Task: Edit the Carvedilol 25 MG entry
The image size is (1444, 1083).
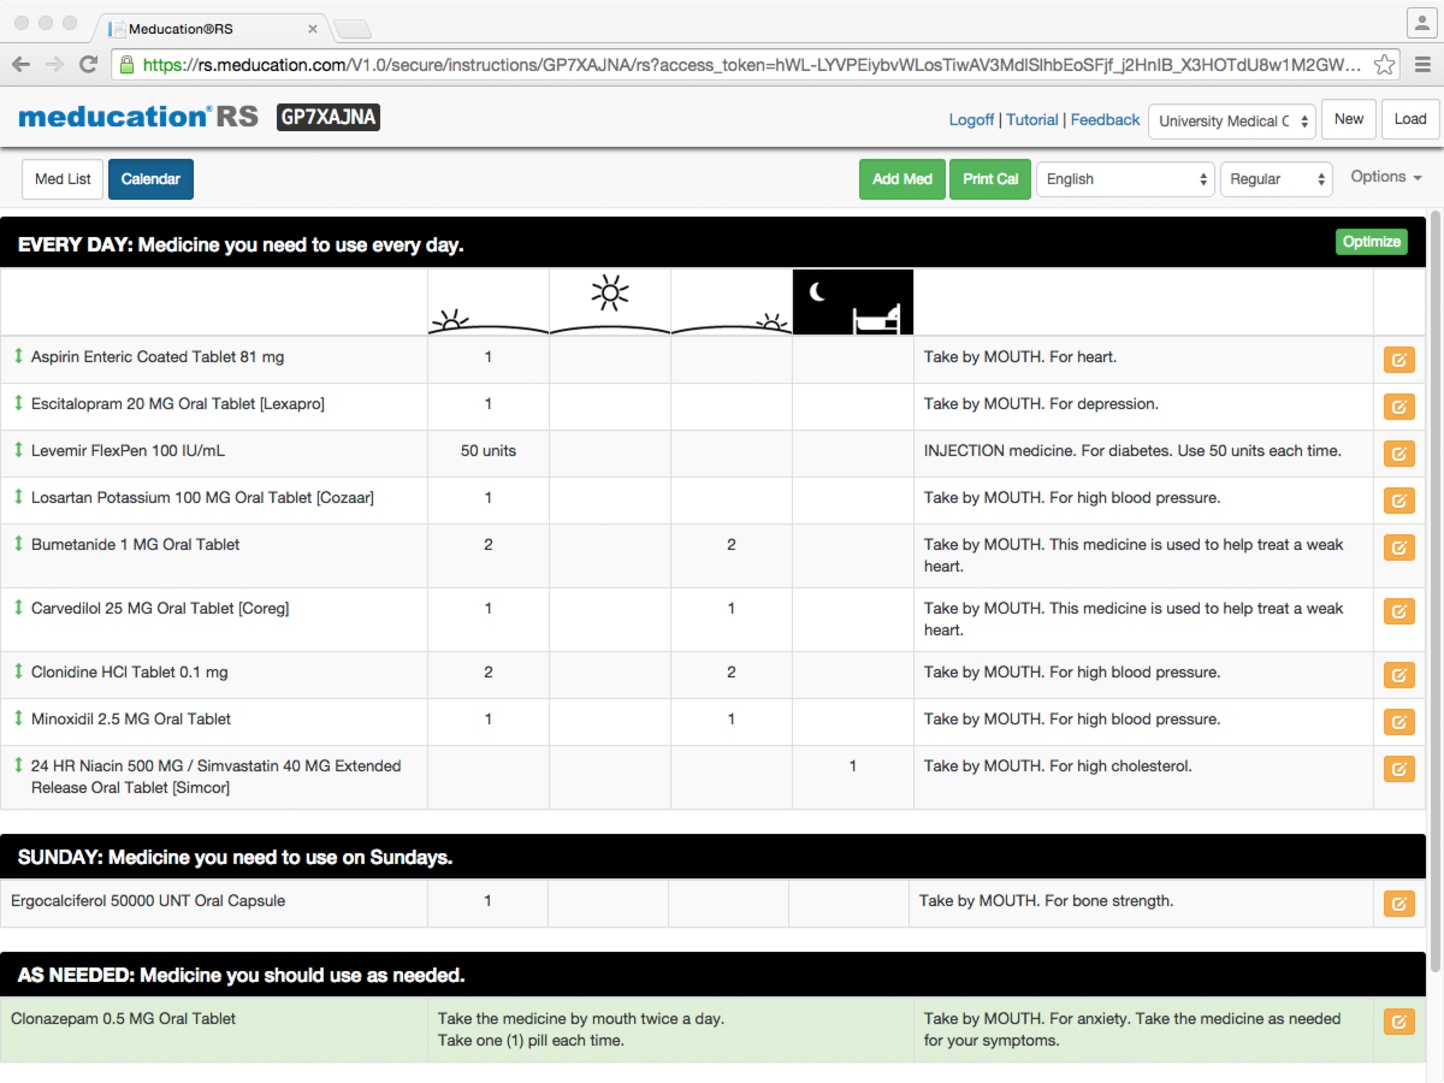Action: tap(1399, 611)
